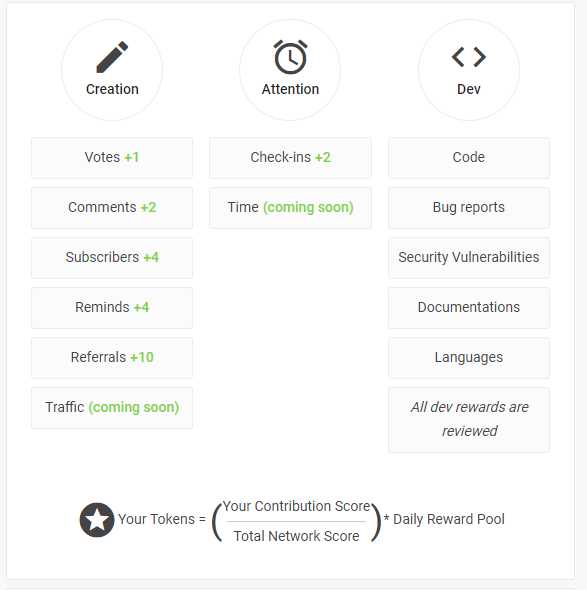Select the Referrals +10 box
Image resolution: width=587 pixels, height=590 pixels.
click(112, 358)
